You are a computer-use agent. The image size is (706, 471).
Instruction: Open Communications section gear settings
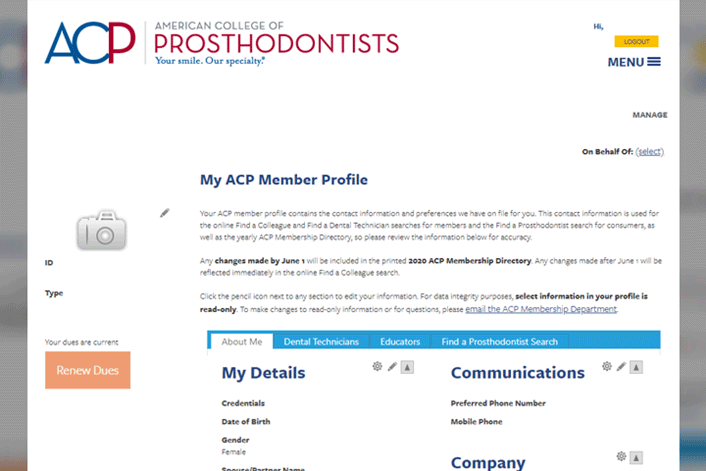coord(607,367)
